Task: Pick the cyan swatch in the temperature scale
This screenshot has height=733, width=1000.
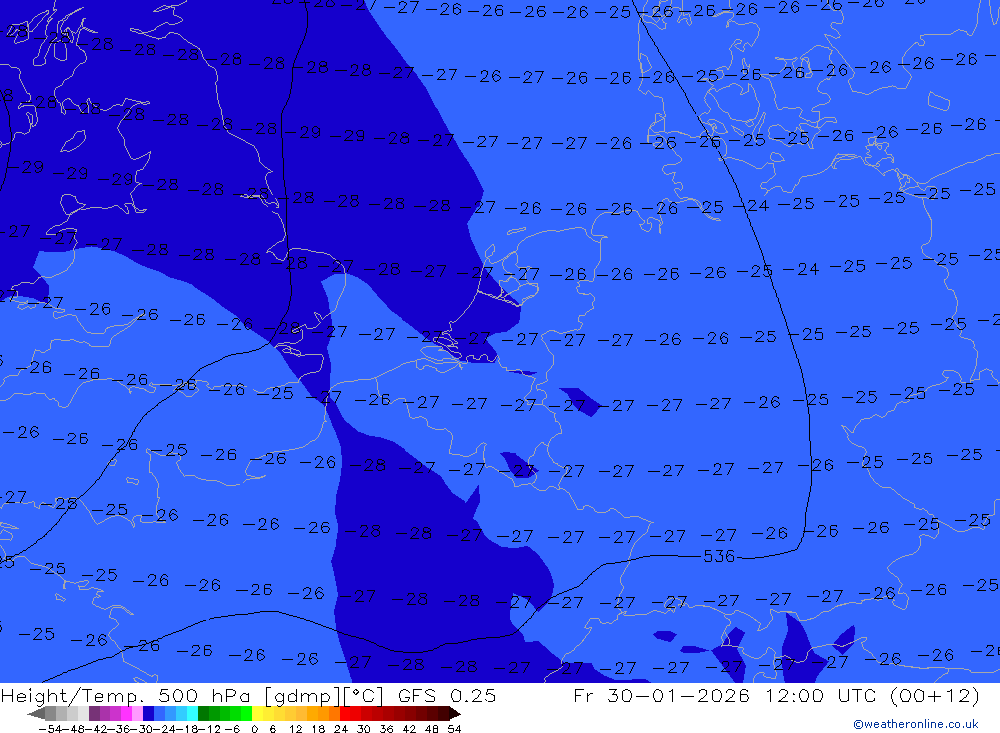Action: 193,713
